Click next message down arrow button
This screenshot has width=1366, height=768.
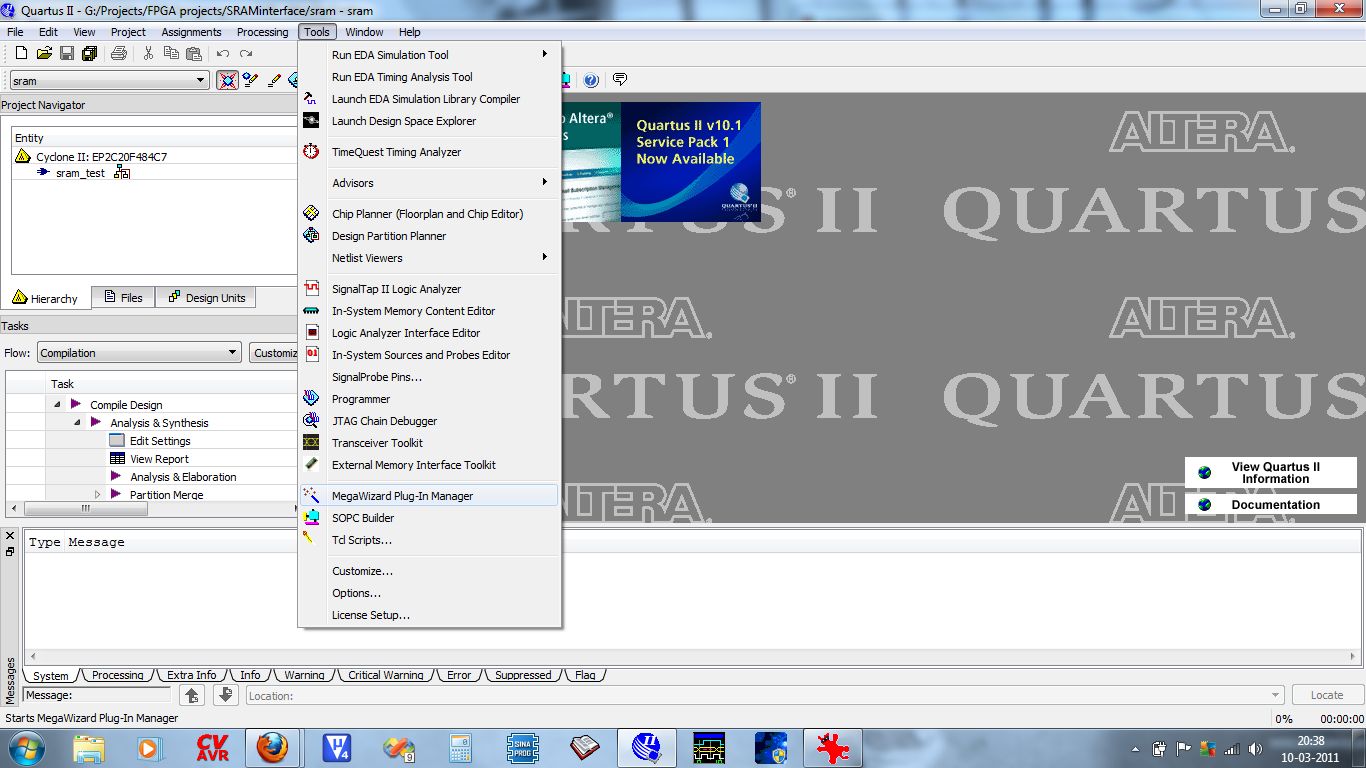[x=226, y=695]
